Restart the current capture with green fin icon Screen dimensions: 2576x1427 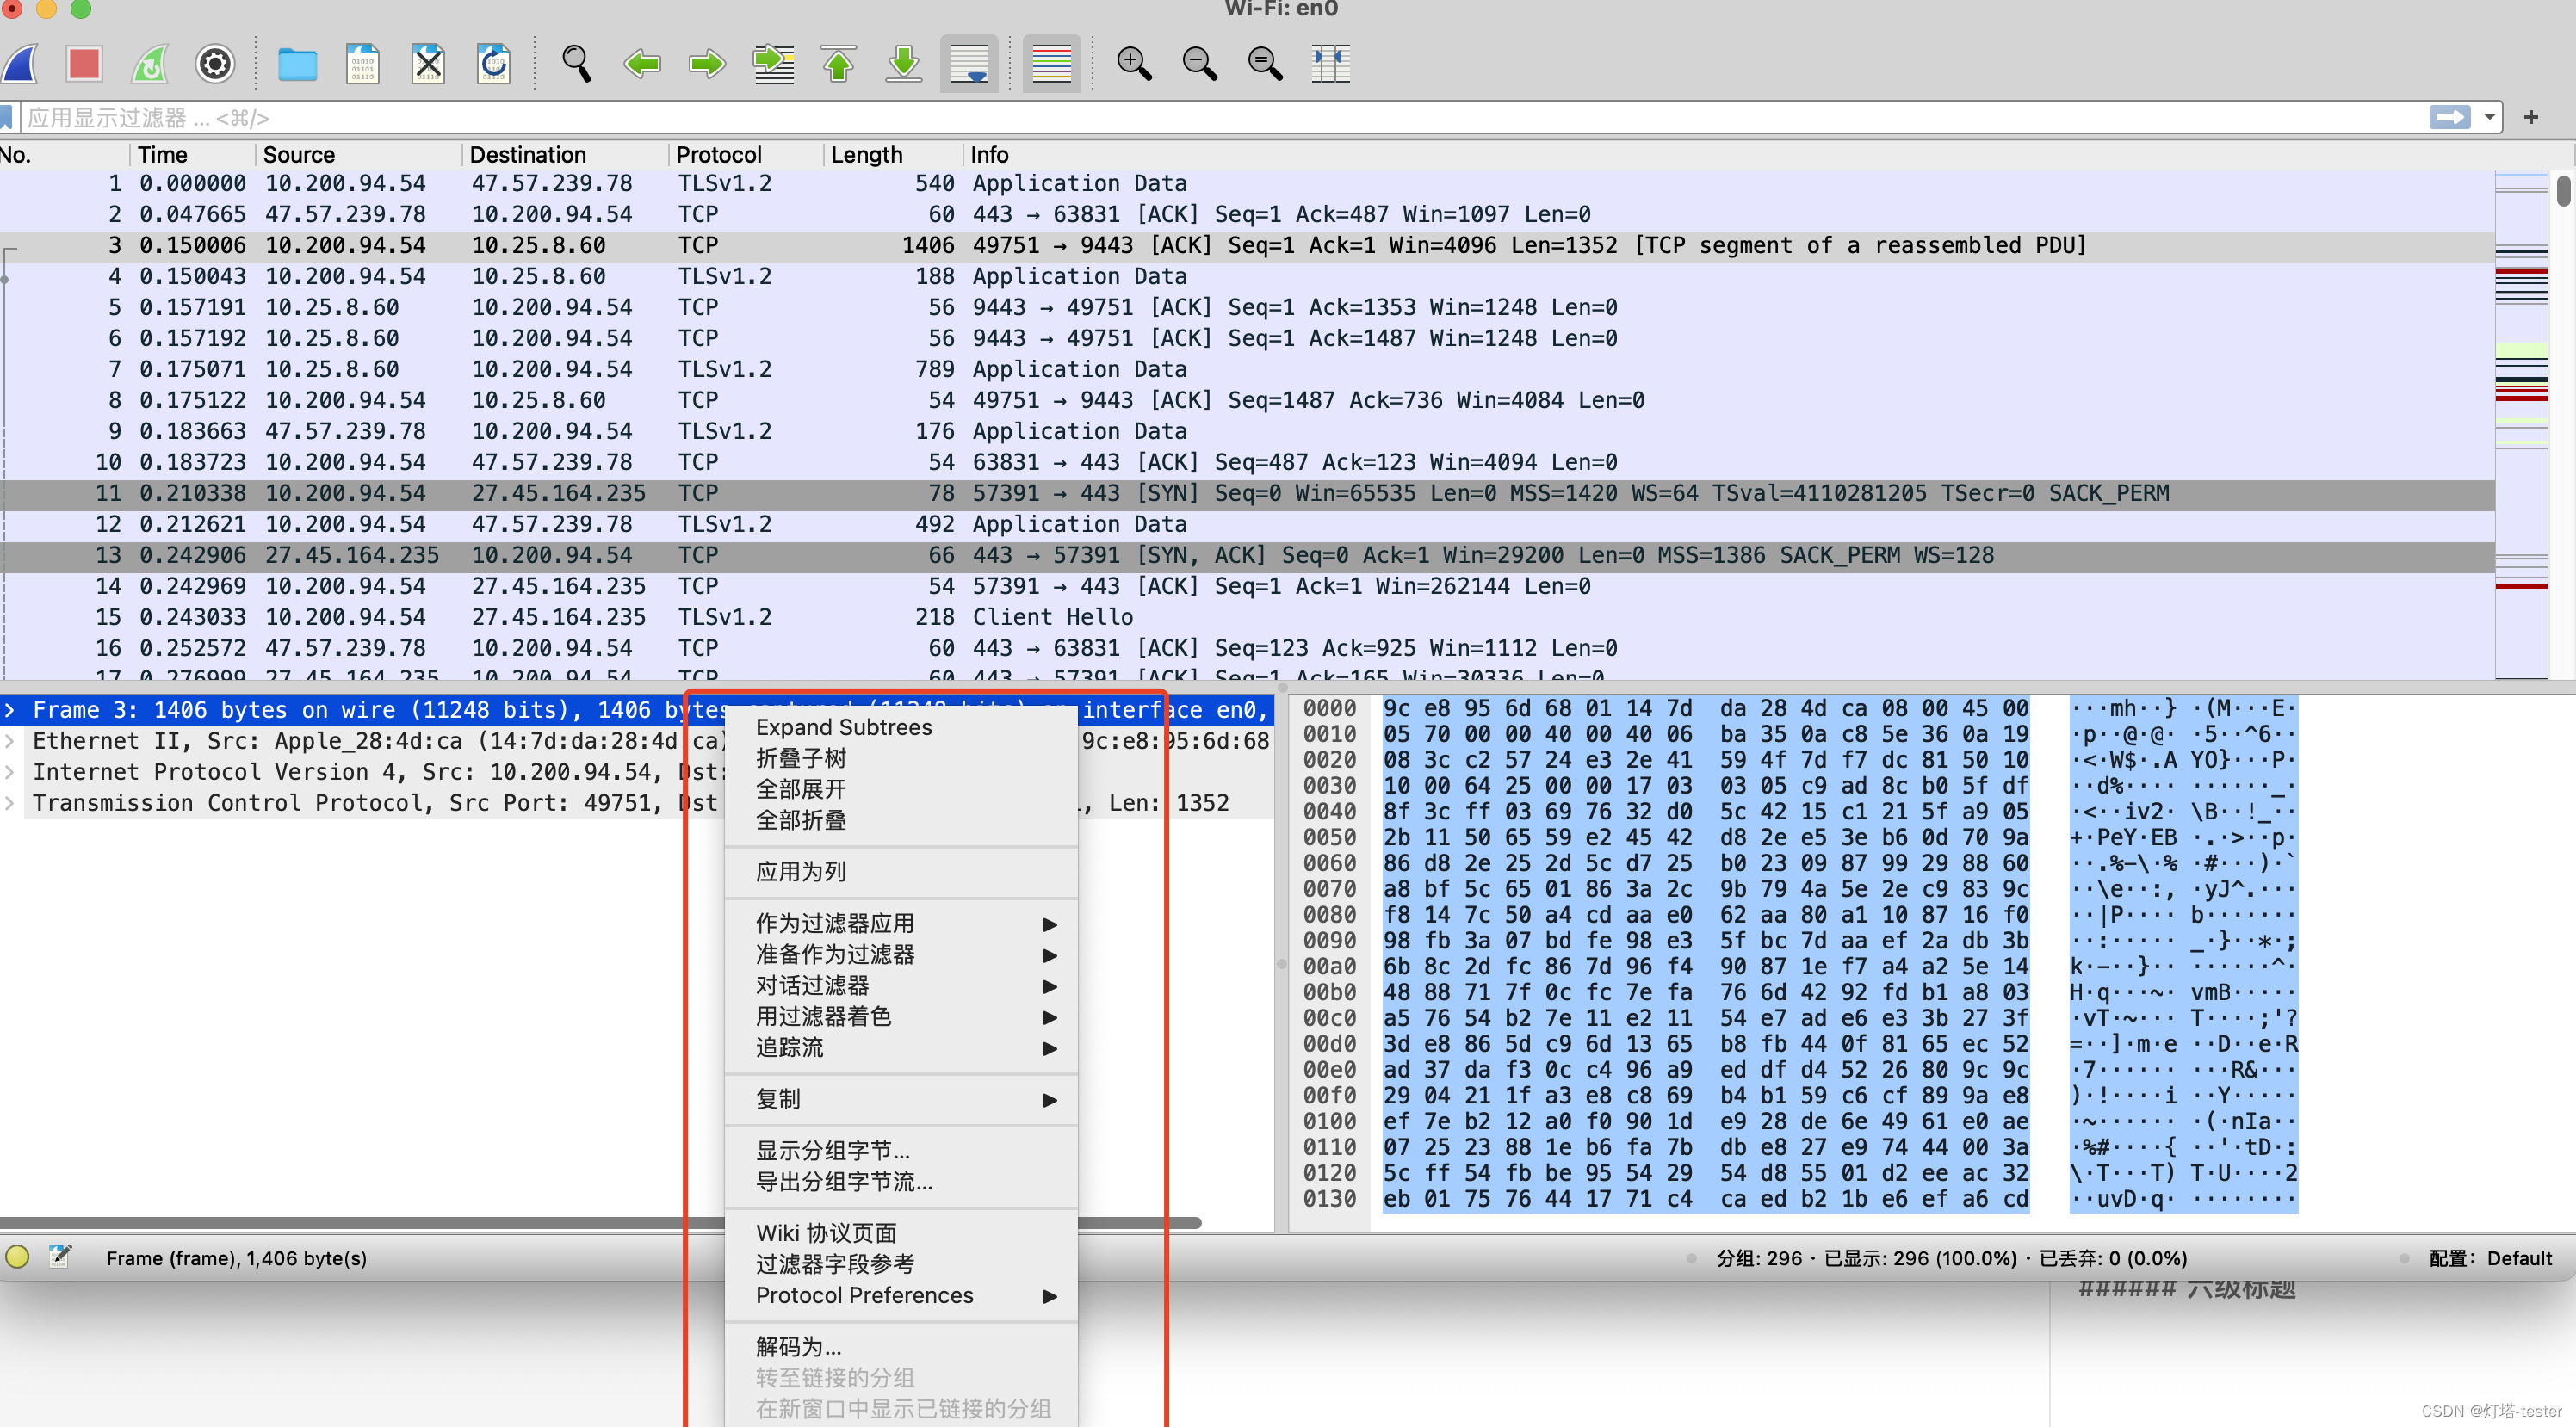tap(150, 64)
